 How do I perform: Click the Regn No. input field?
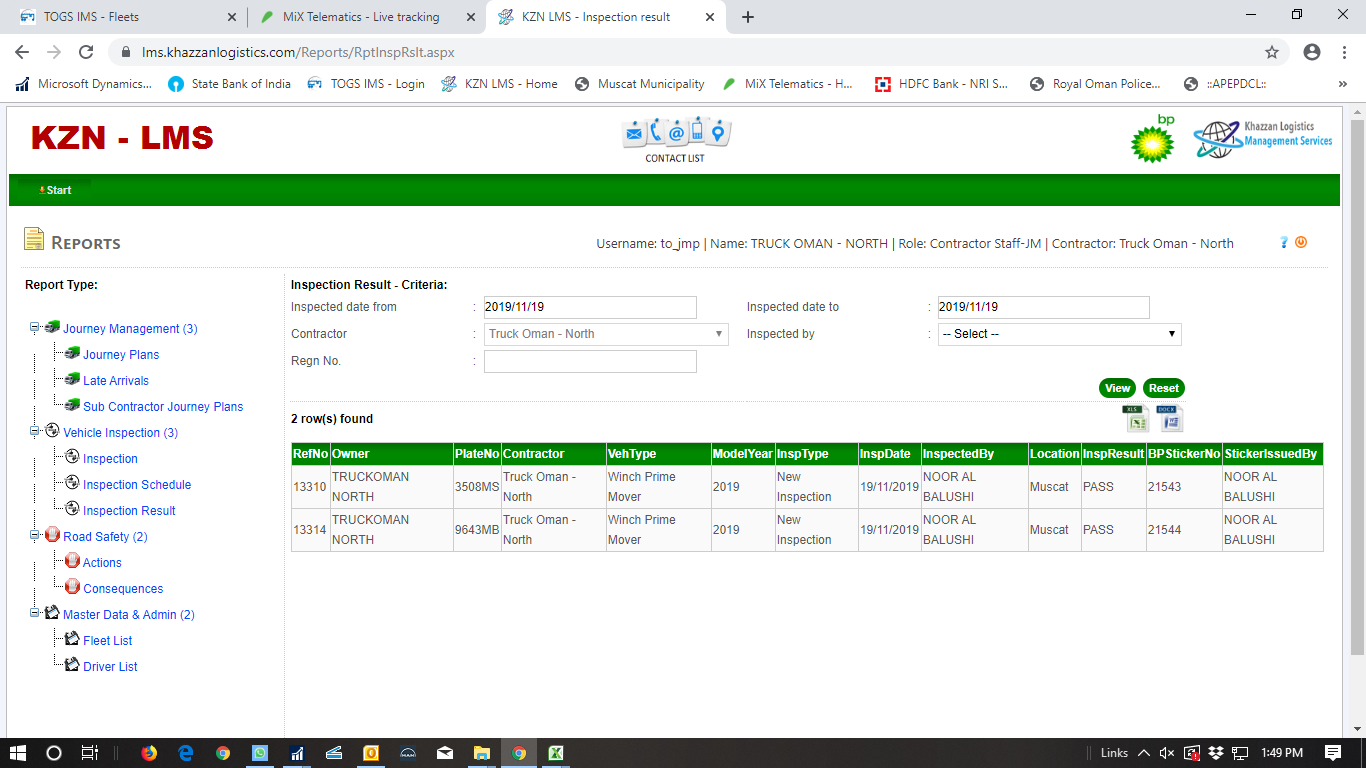(590, 361)
